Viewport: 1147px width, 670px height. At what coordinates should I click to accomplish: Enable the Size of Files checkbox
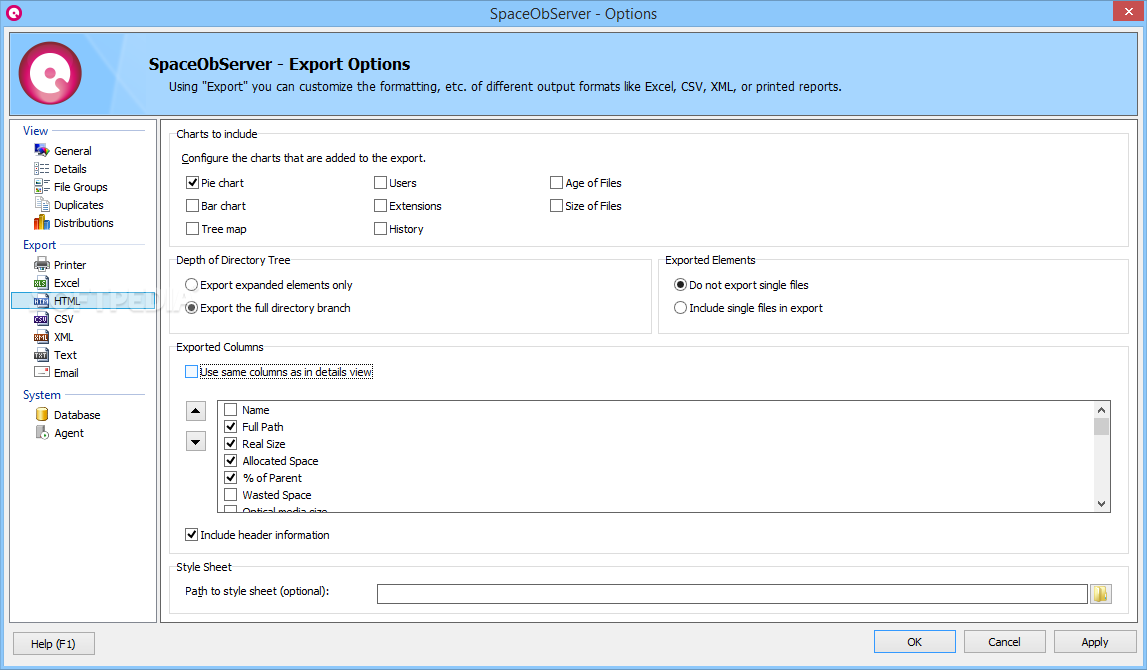pyautogui.click(x=557, y=206)
